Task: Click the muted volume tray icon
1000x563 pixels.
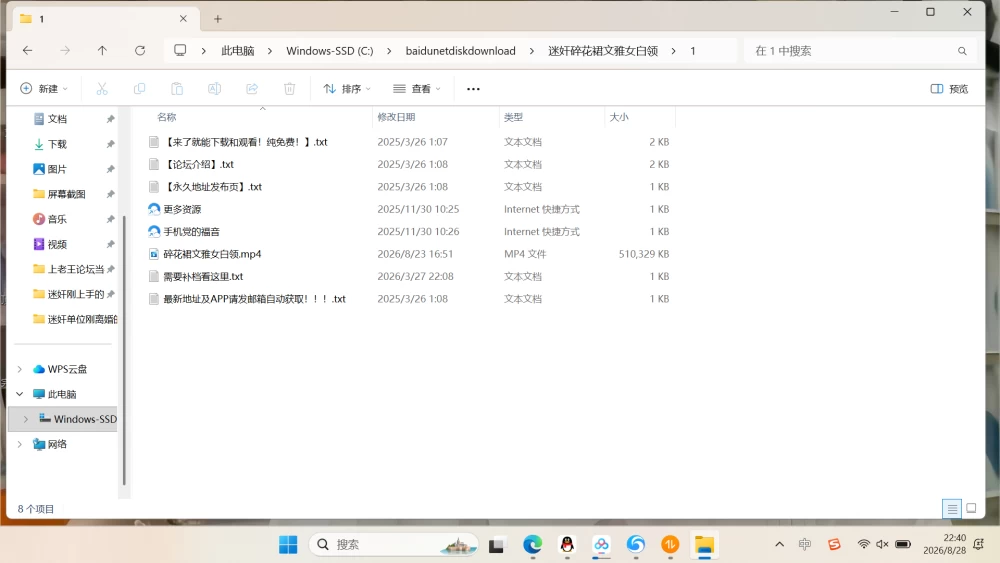Action: coord(883,544)
